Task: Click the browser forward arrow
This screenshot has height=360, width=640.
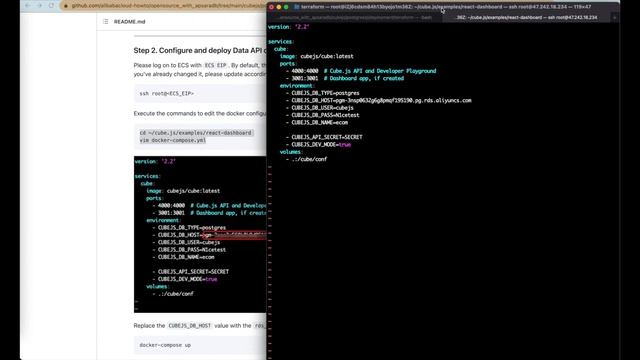Action: pos(40,6)
